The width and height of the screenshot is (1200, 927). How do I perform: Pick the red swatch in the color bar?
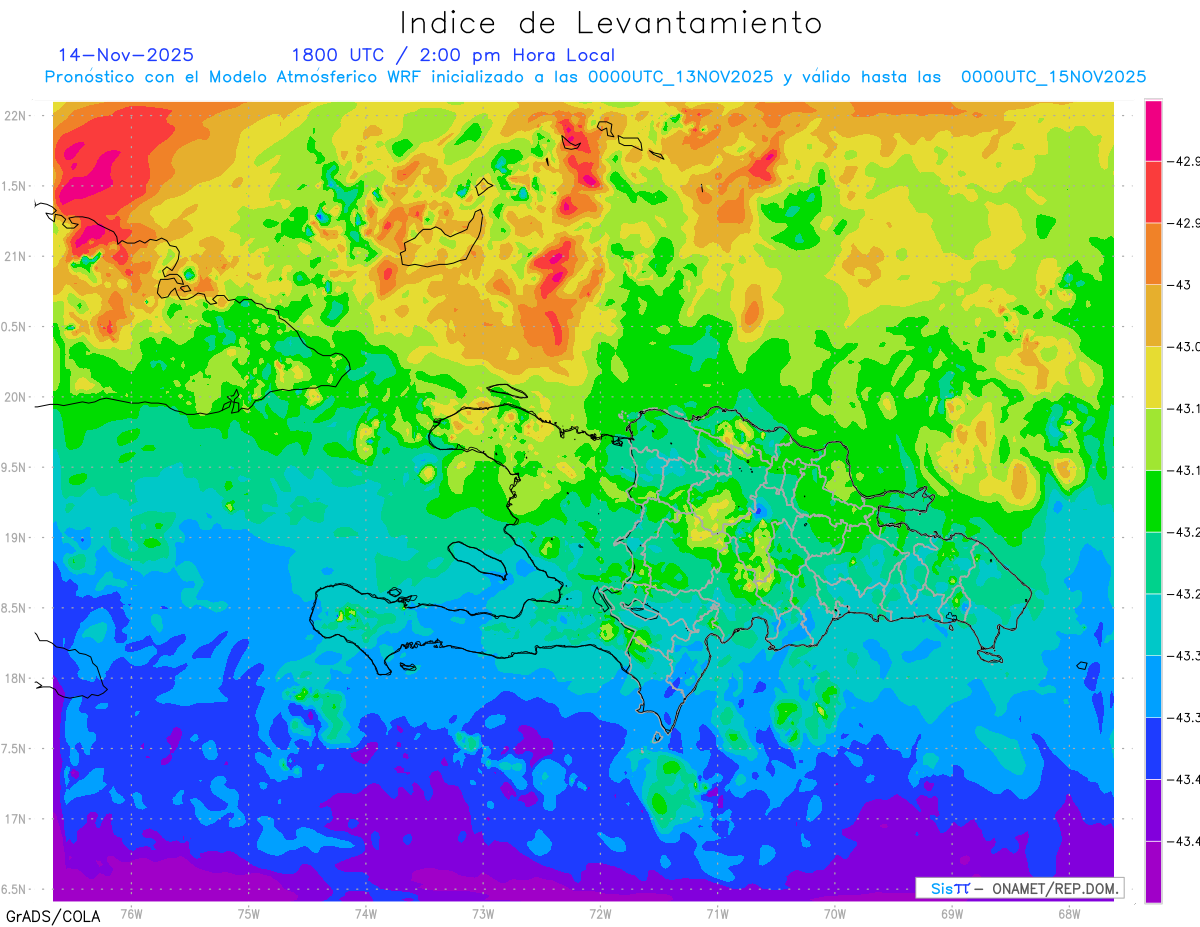pyautogui.click(x=1153, y=192)
